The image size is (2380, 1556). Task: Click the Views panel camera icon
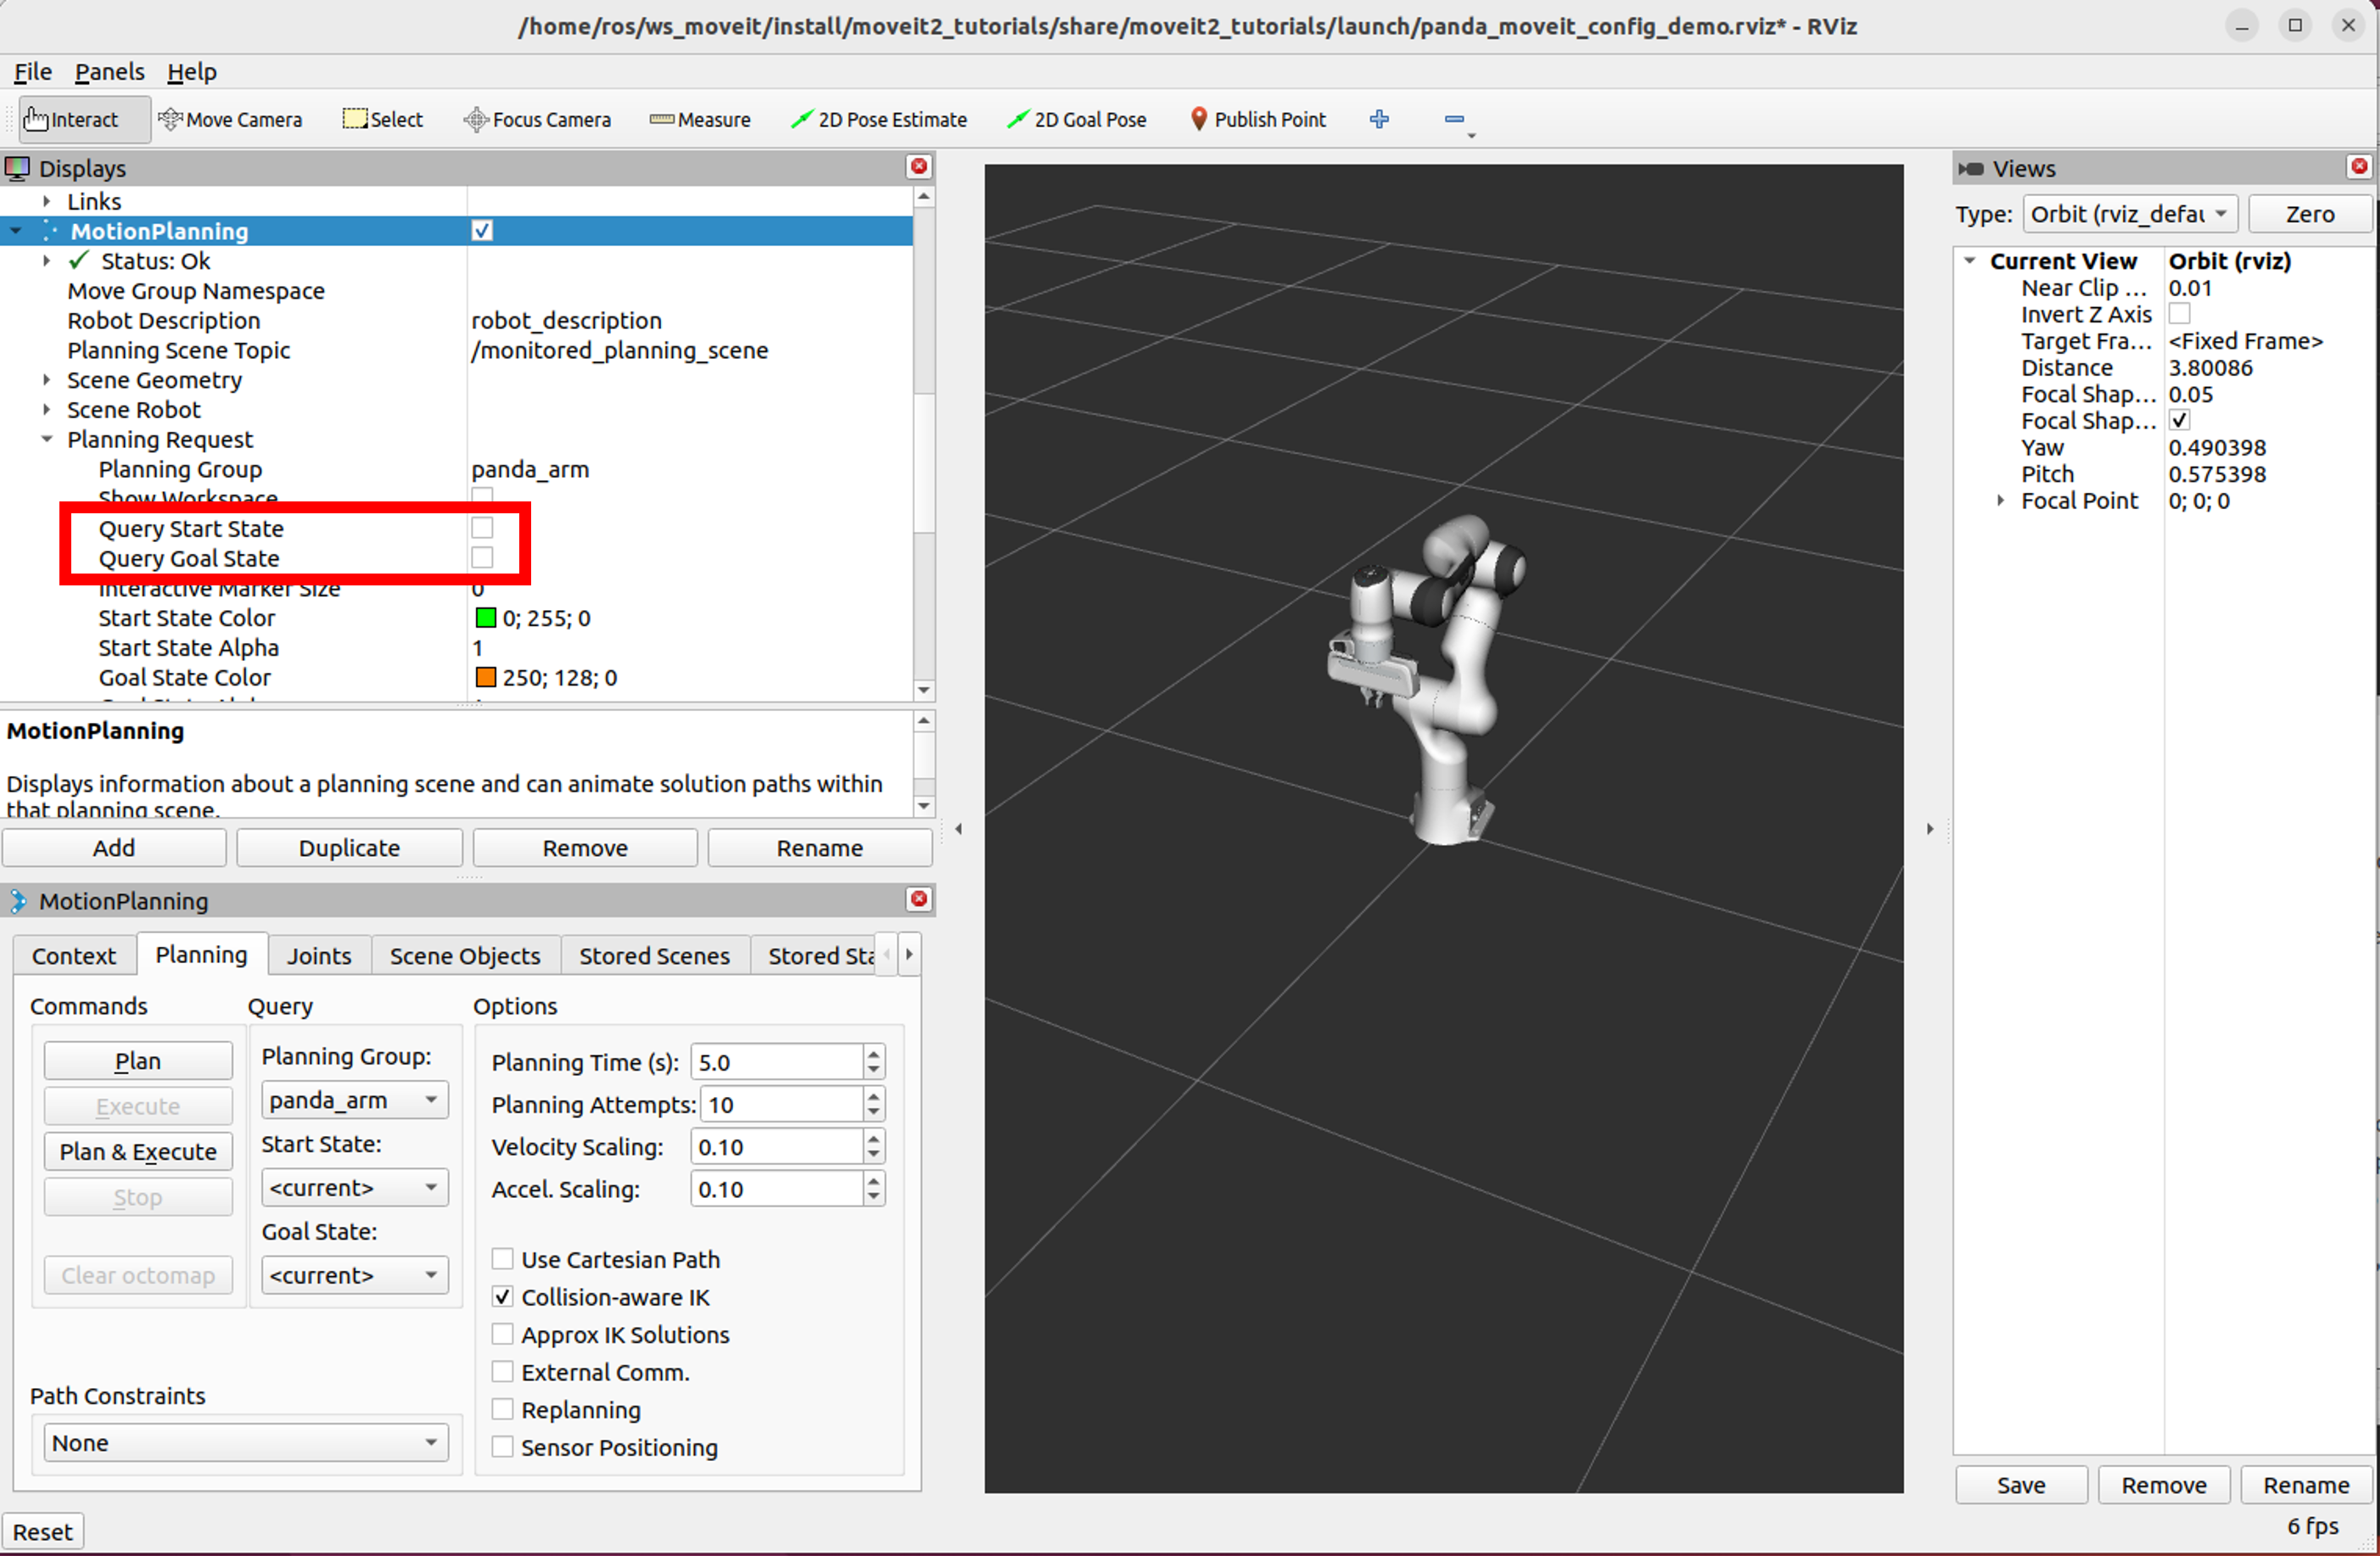[1970, 168]
